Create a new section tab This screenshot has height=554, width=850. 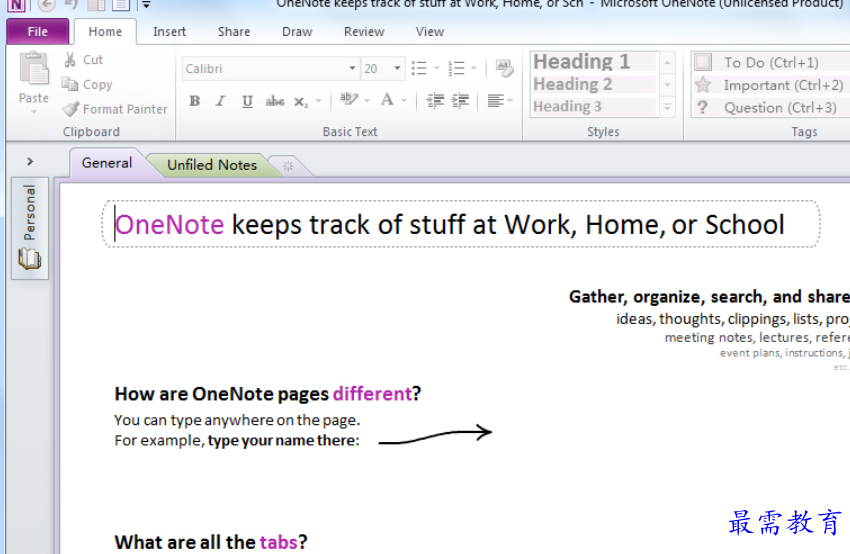(288, 166)
